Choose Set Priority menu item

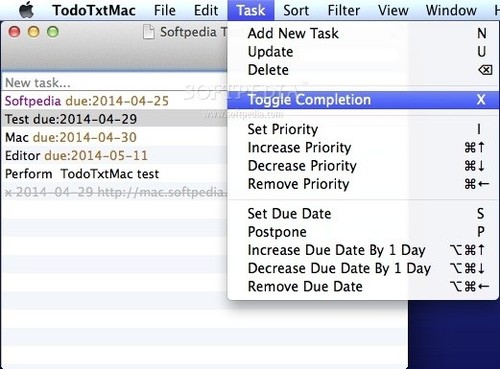point(363,129)
